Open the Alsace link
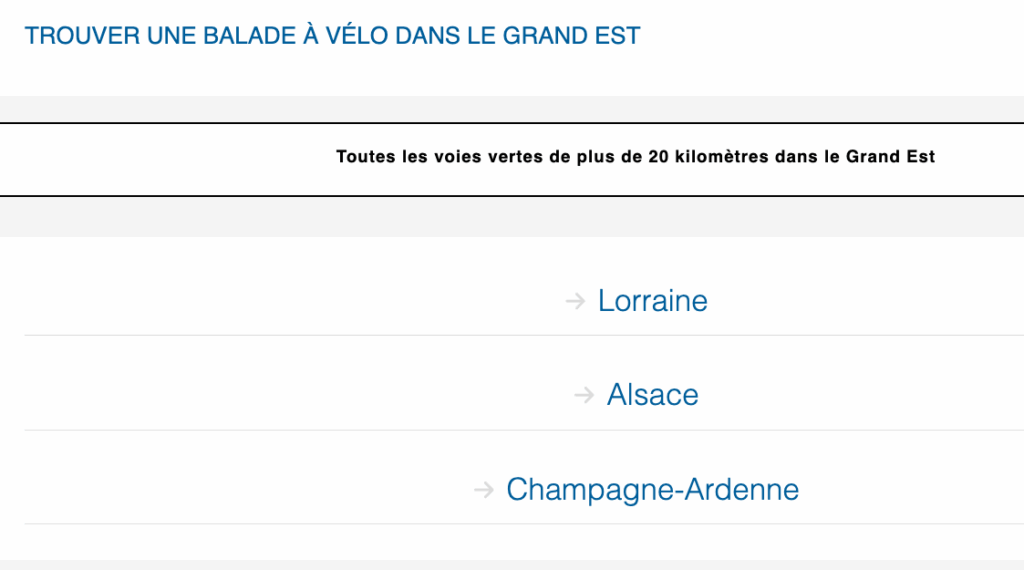 pyautogui.click(x=653, y=395)
